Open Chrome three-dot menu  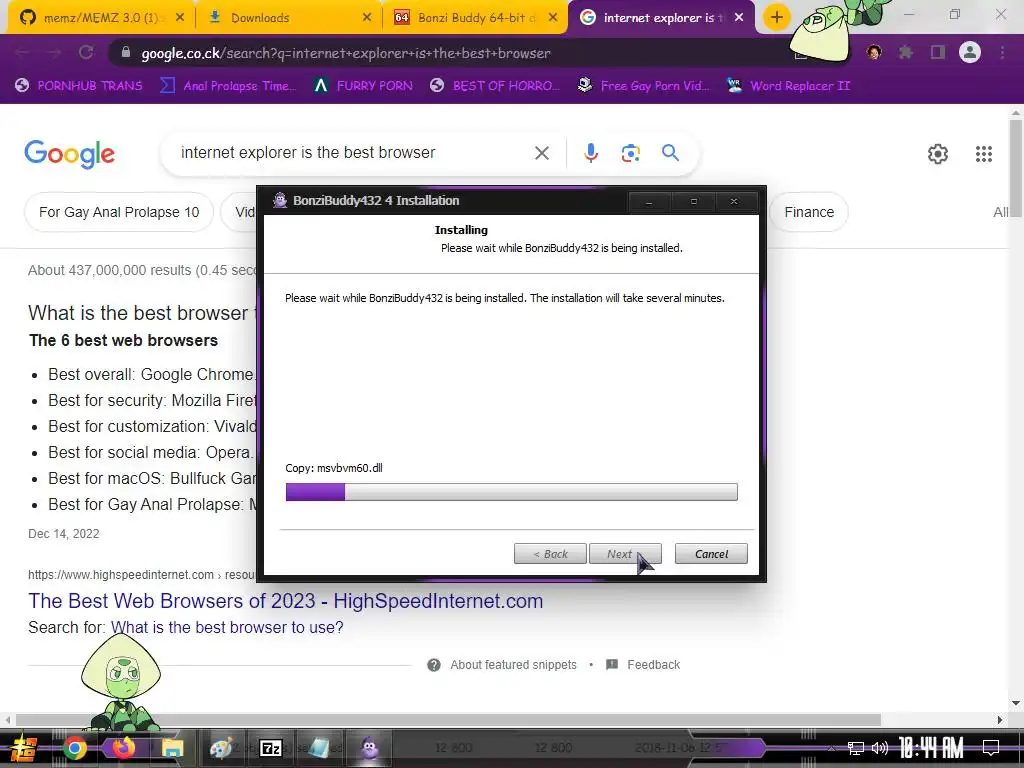(1002, 52)
